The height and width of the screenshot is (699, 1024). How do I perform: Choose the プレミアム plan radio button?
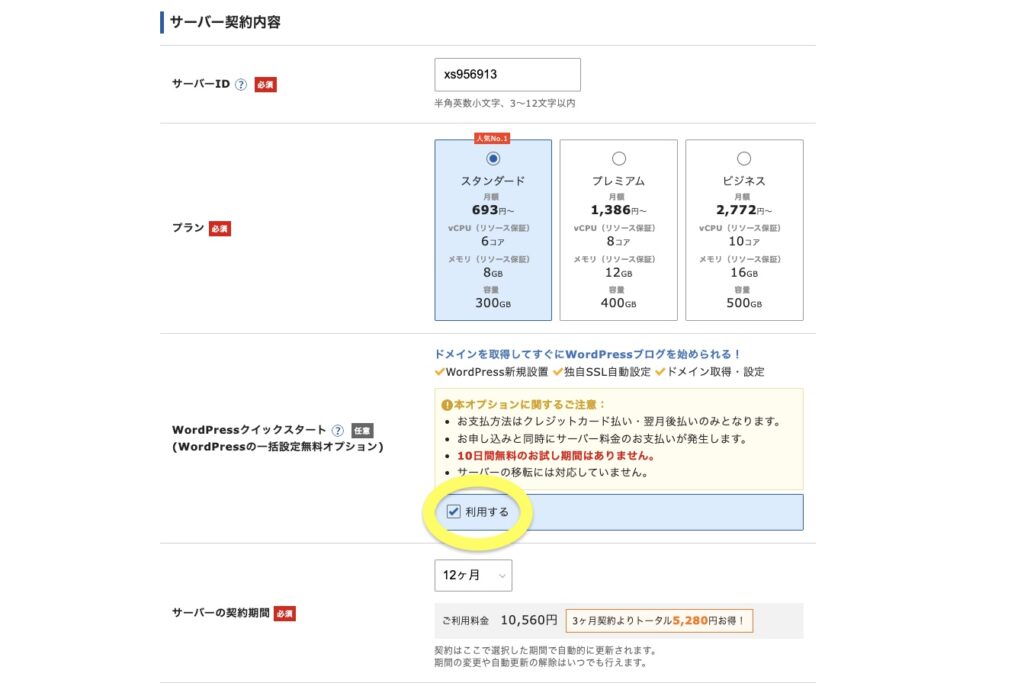618,158
